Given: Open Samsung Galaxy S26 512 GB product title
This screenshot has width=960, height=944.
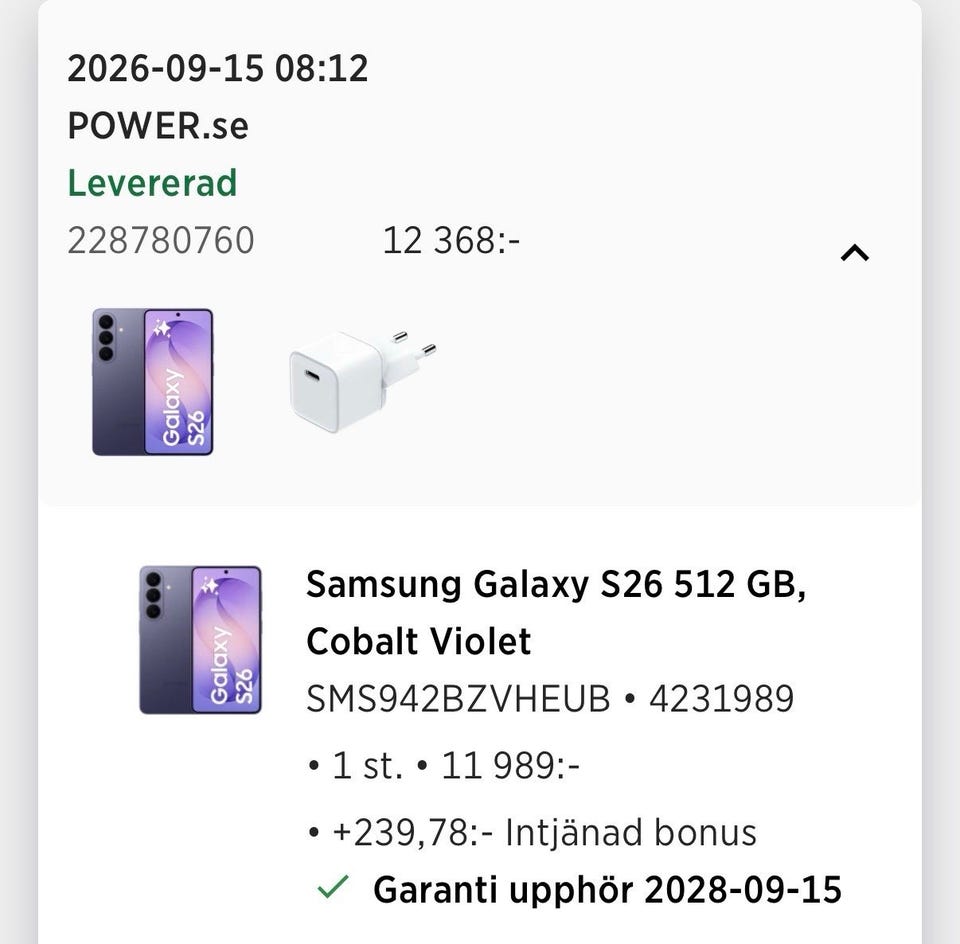Looking at the screenshot, I should coord(556,584).
